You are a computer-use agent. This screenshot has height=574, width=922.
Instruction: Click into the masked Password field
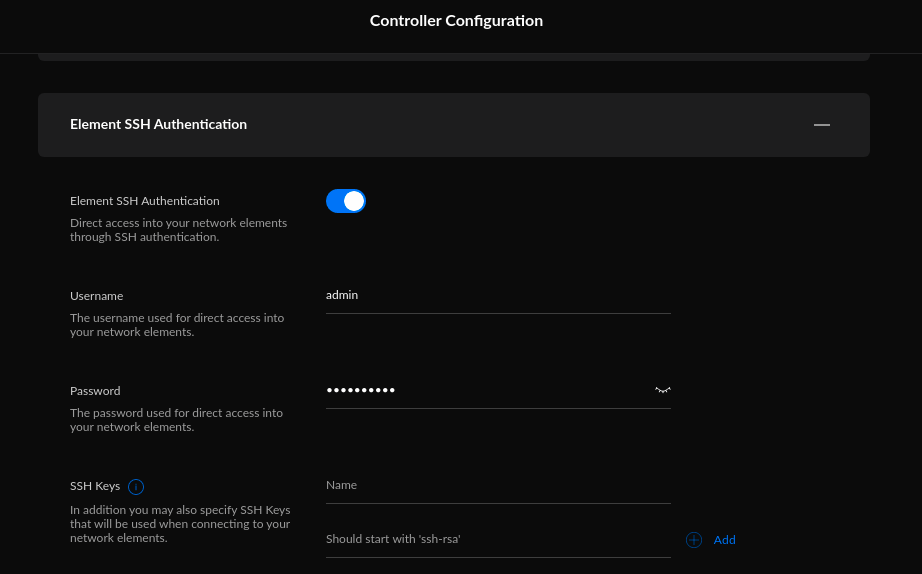485,390
